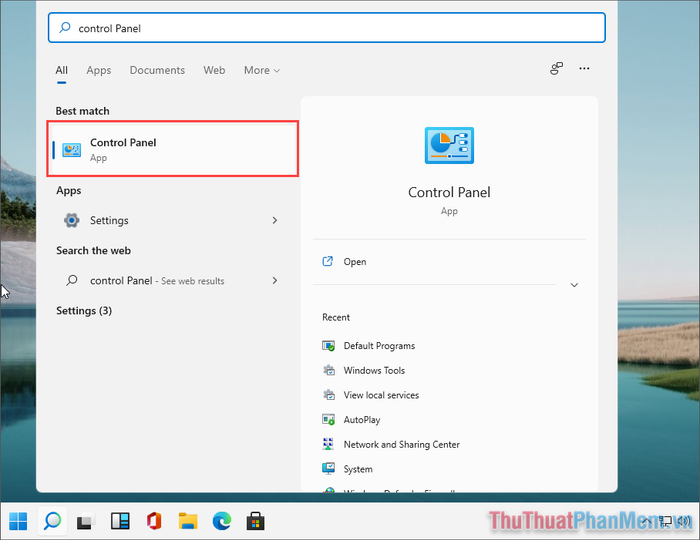Open View local services from Recent
Screen dimensions: 700x540
381,395
